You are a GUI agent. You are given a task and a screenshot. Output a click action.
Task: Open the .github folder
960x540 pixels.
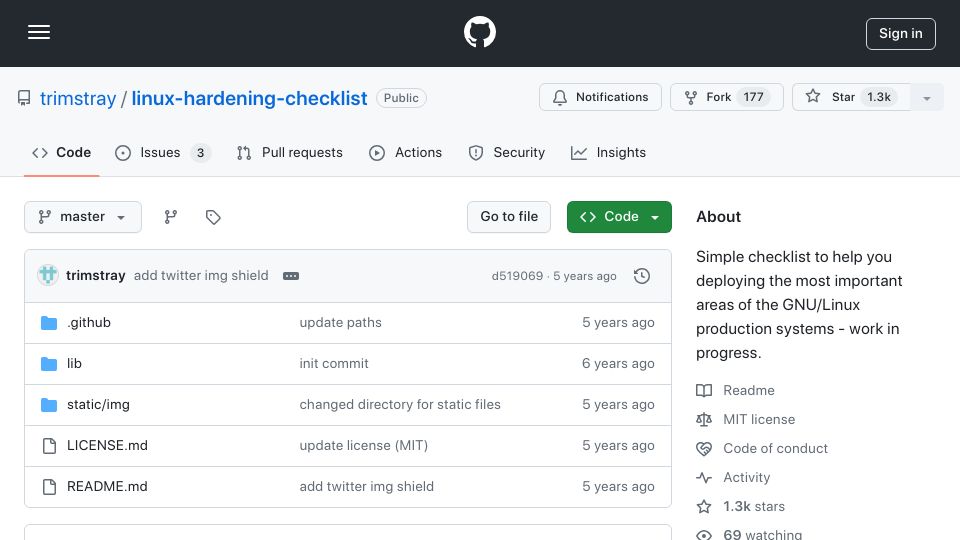[x=89, y=323]
